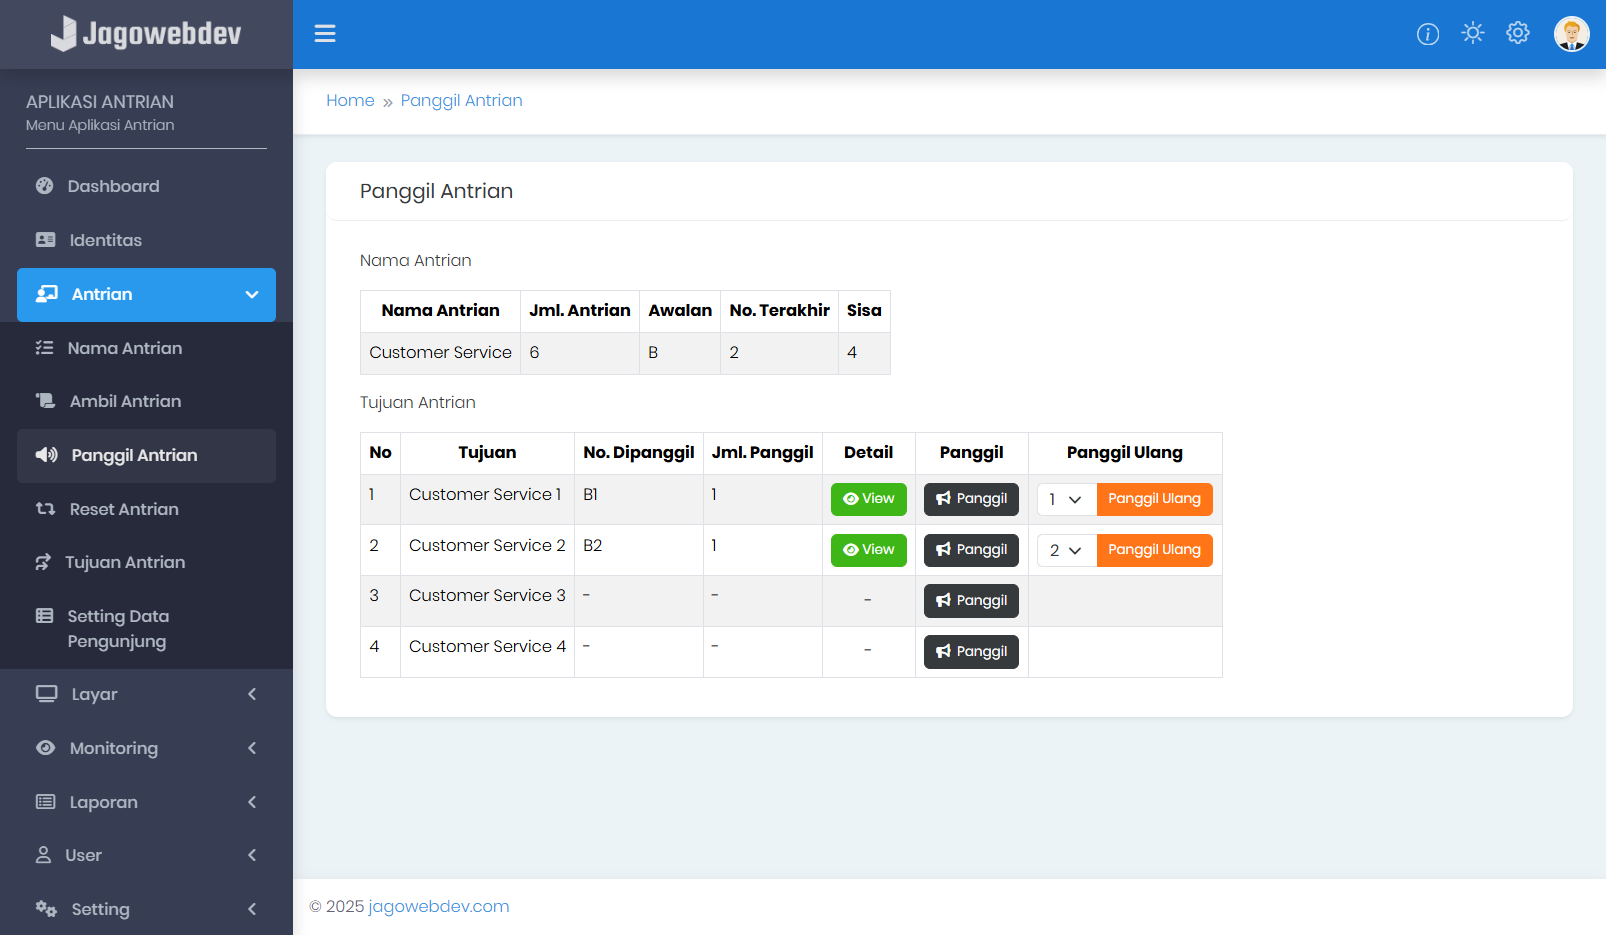The height and width of the screenshot is (935, 1606).
Task: Click Panggil Ulang for Customer Service 2
Action: tap(1154, 550)
